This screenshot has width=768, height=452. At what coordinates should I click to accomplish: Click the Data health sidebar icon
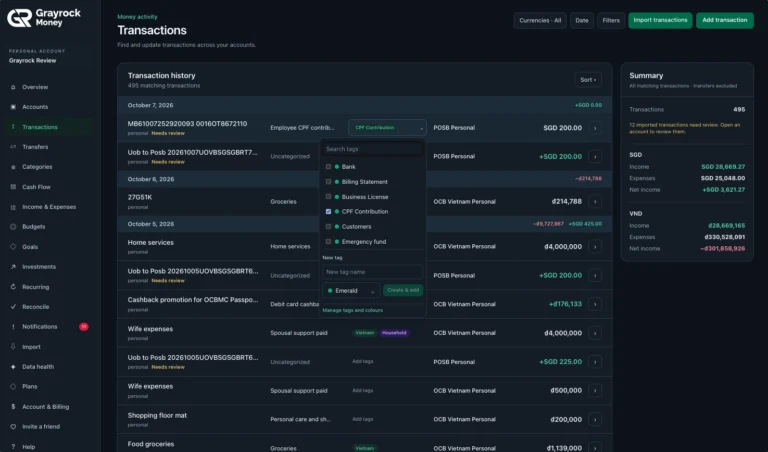click(x=13, y=367)
